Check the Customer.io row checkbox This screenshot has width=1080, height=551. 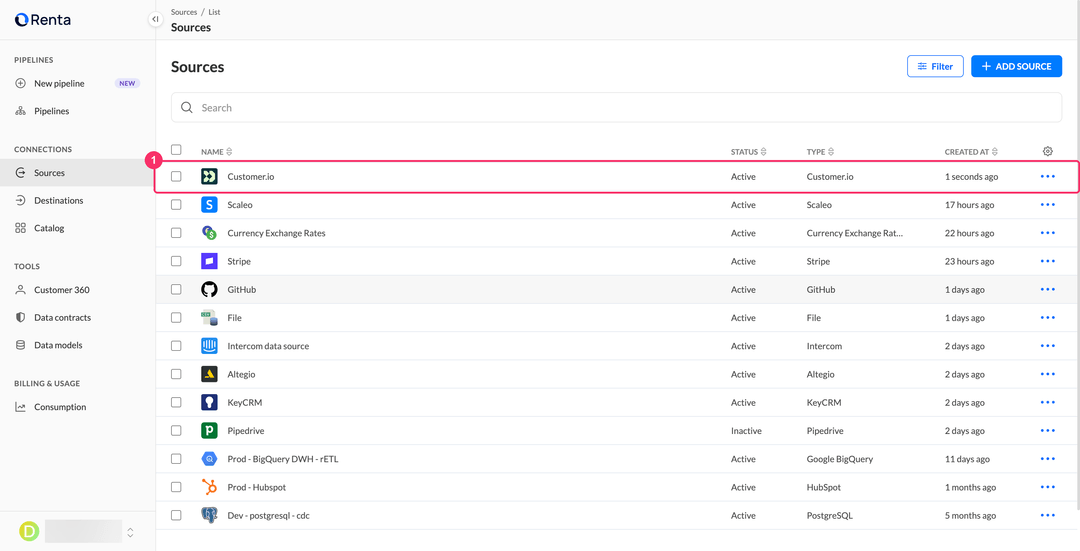[176, 176]
